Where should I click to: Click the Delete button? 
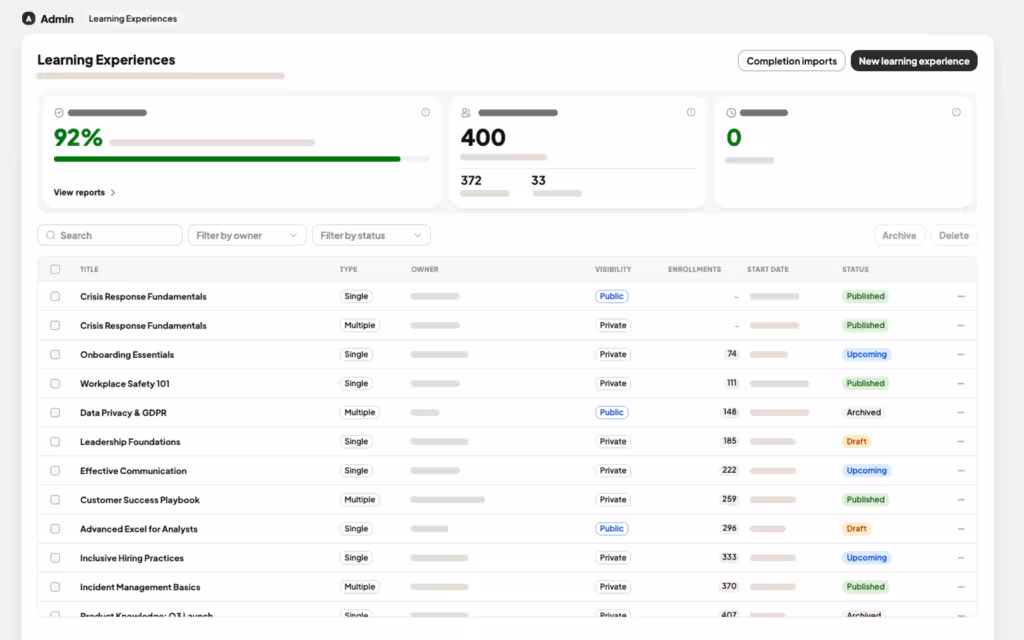pos(953,235)
